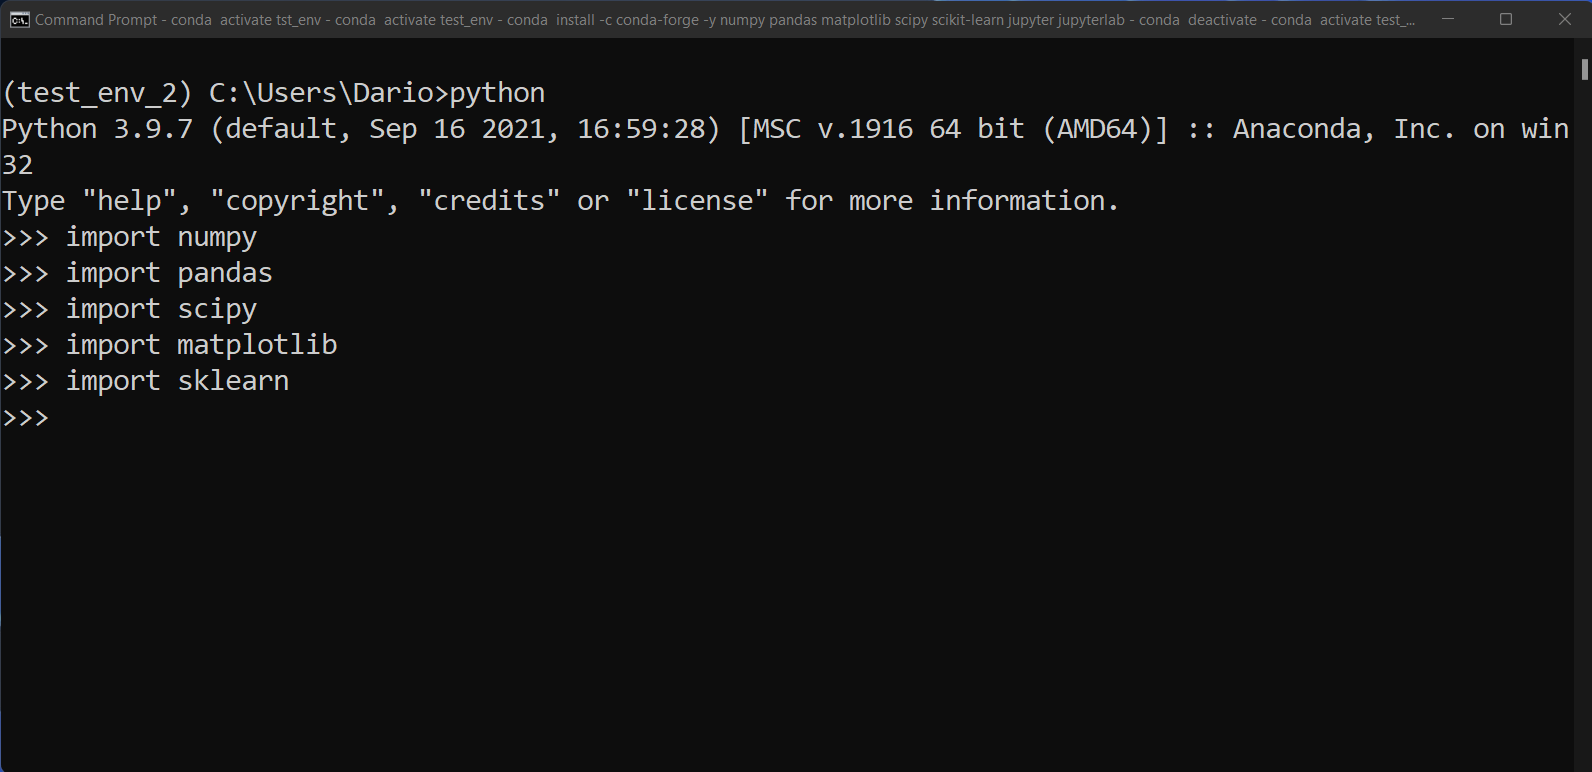The height and width of the screenshot is (772, 1592).
Task: Click the 'import sklearn' line
Action: tap(177, 381)
